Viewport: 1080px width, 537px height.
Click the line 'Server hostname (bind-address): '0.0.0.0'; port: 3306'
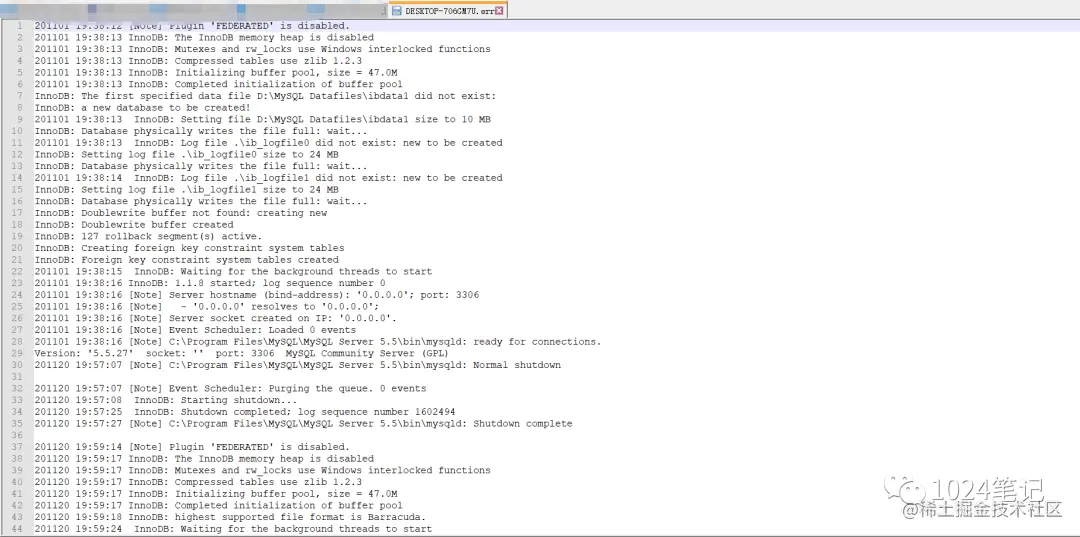tap(257, 295)
